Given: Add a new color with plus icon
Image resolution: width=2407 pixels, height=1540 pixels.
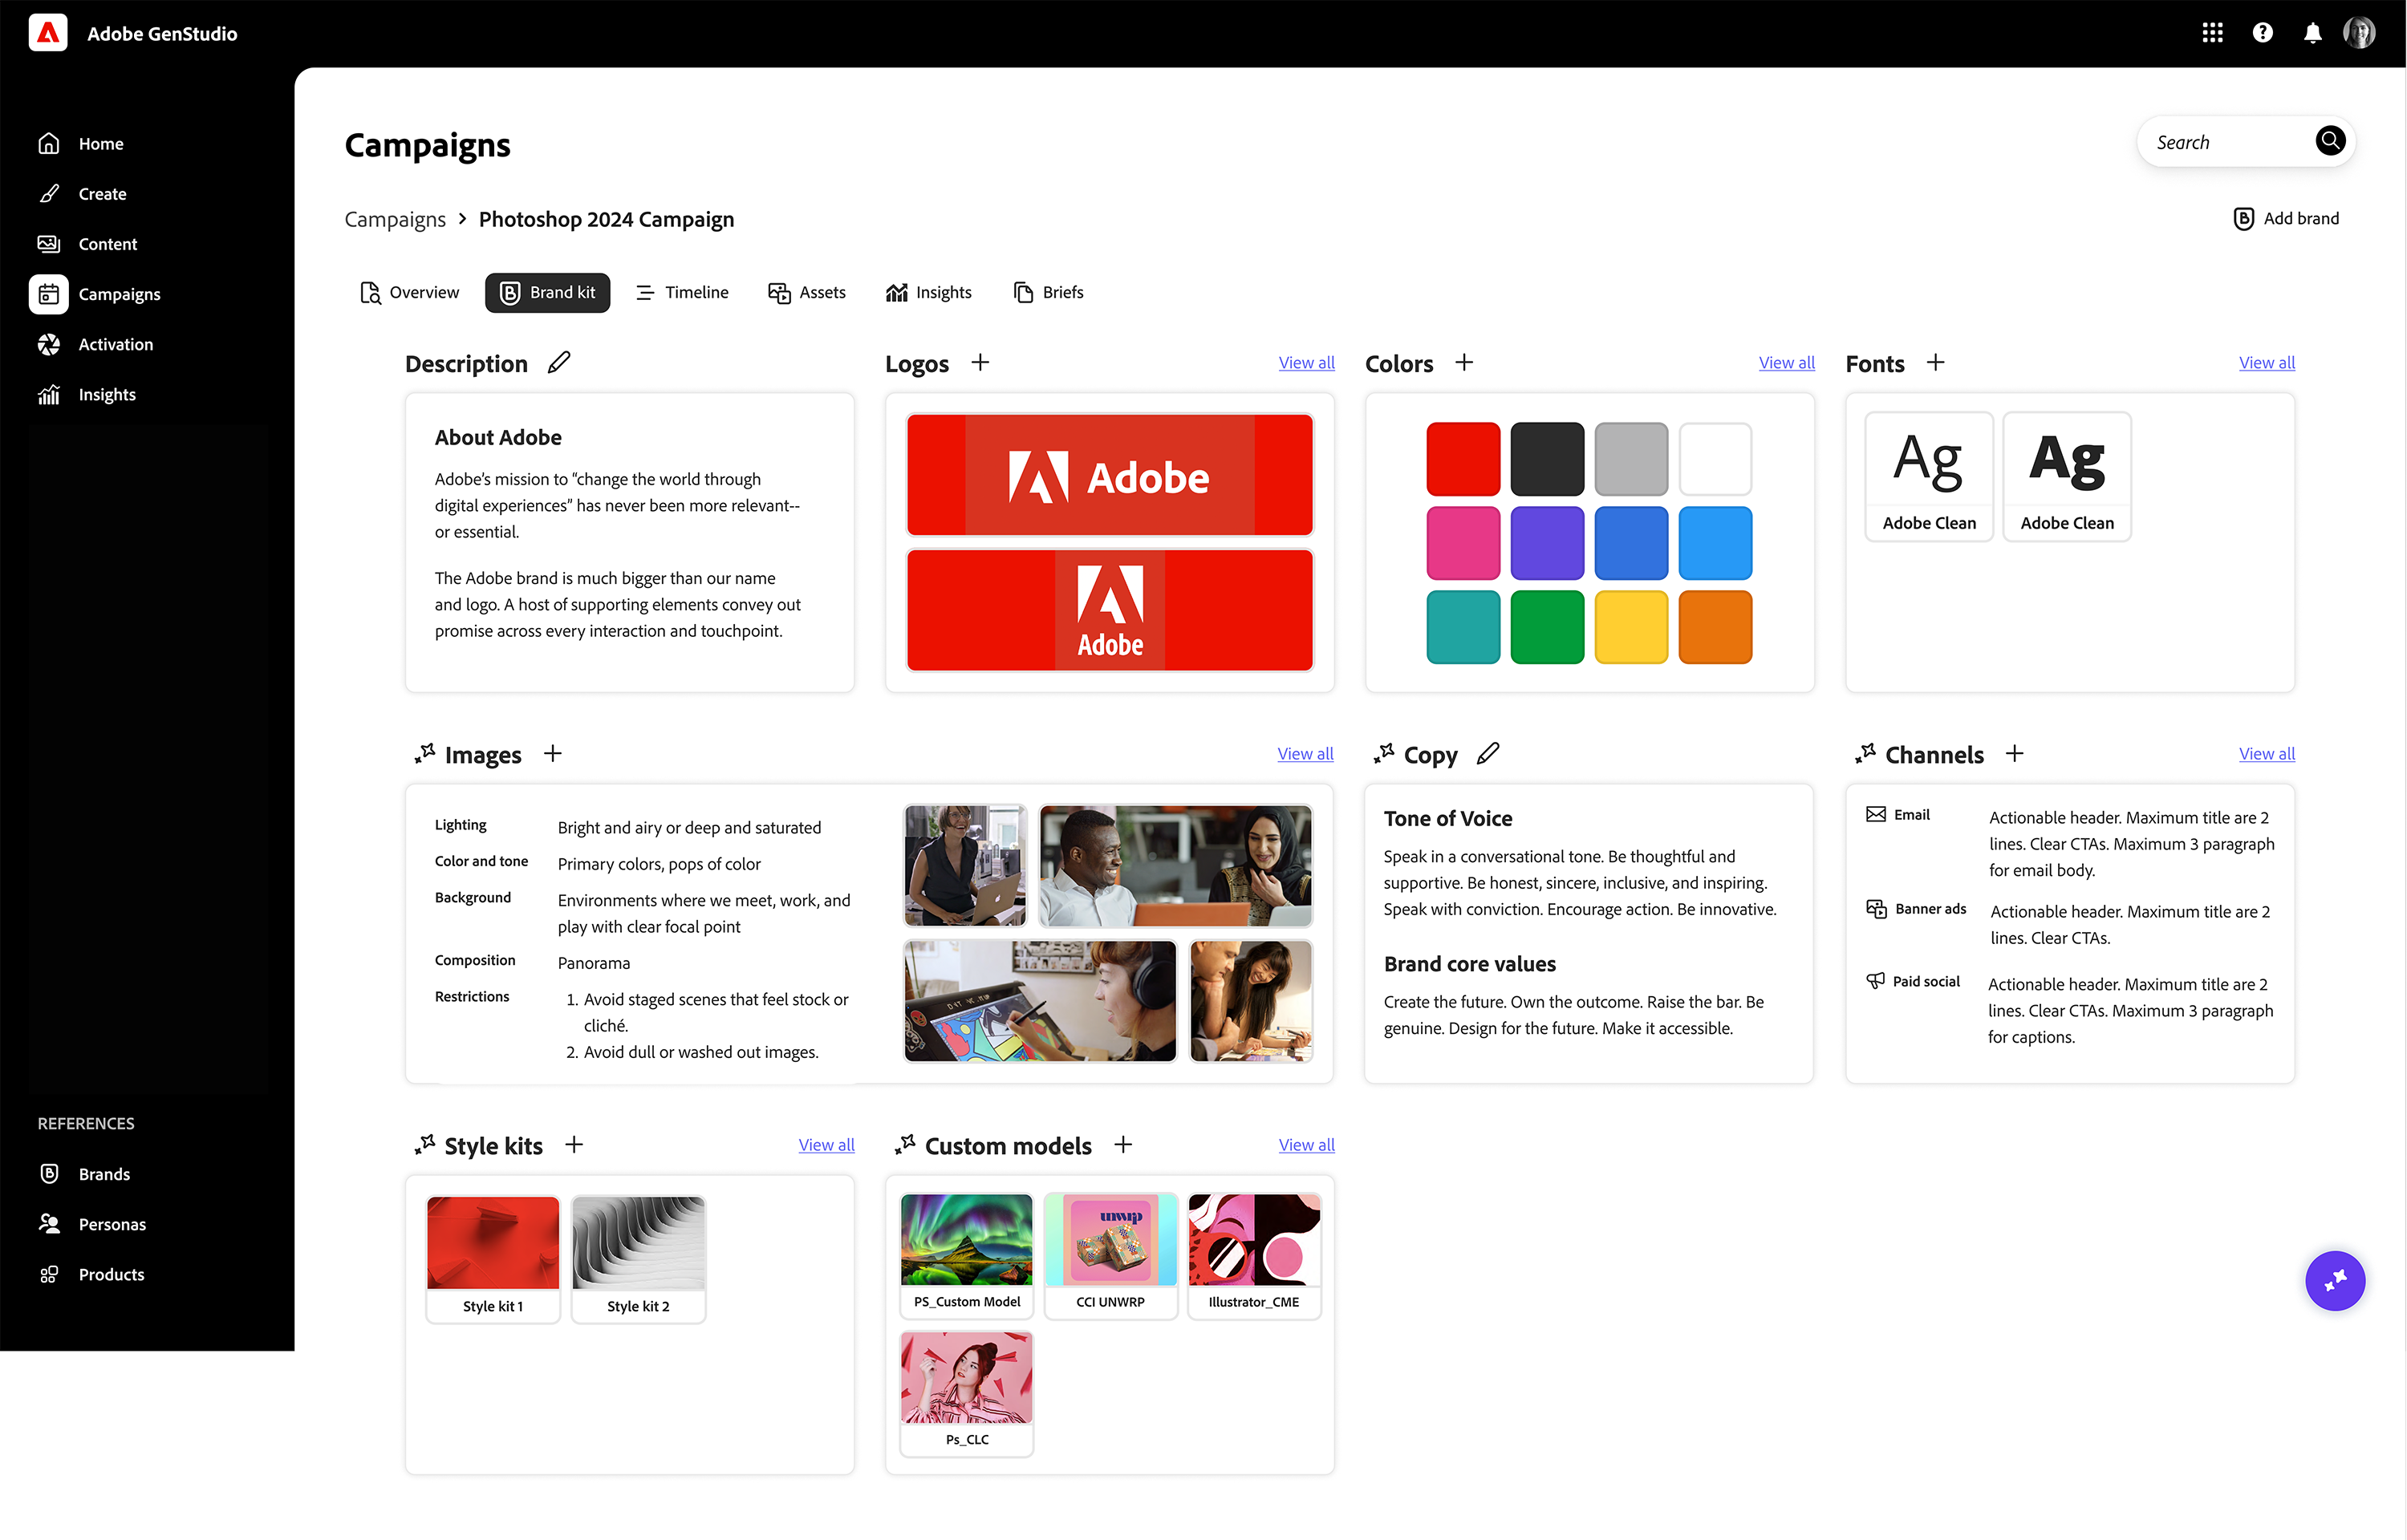Looking at the screenshot, I should click(1464, 362).
